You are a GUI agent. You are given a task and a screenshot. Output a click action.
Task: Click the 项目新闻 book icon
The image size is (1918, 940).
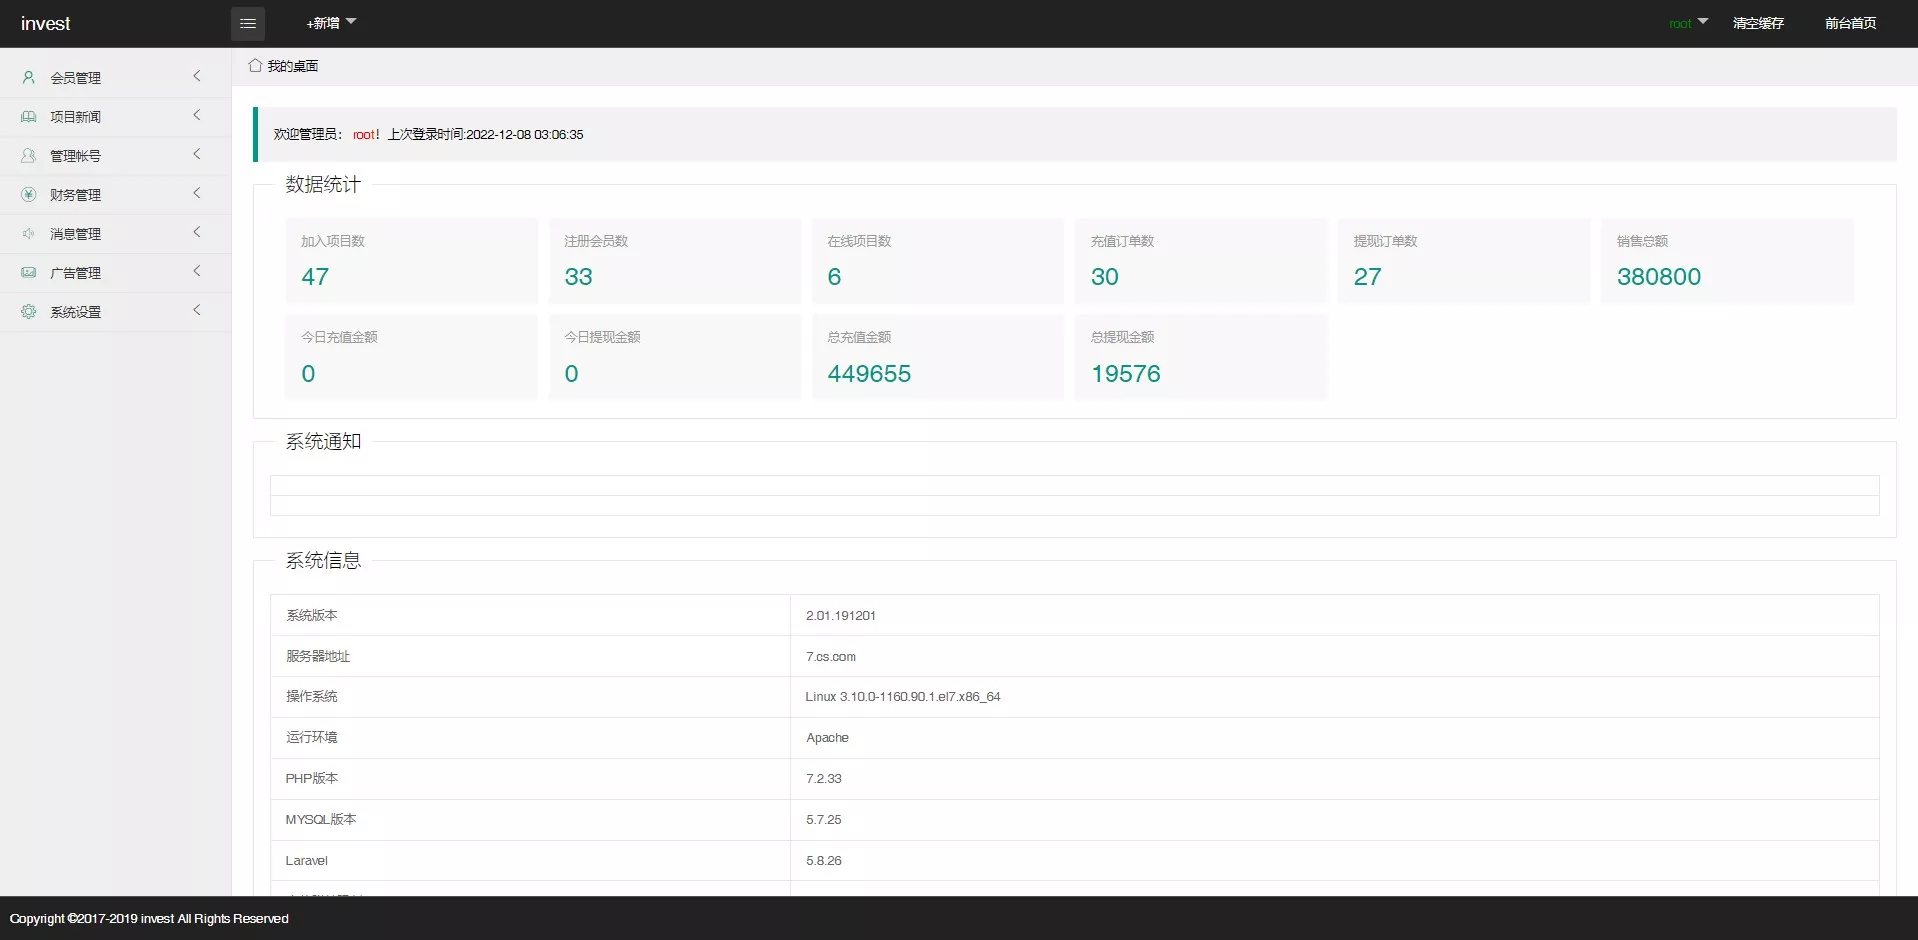29,116
